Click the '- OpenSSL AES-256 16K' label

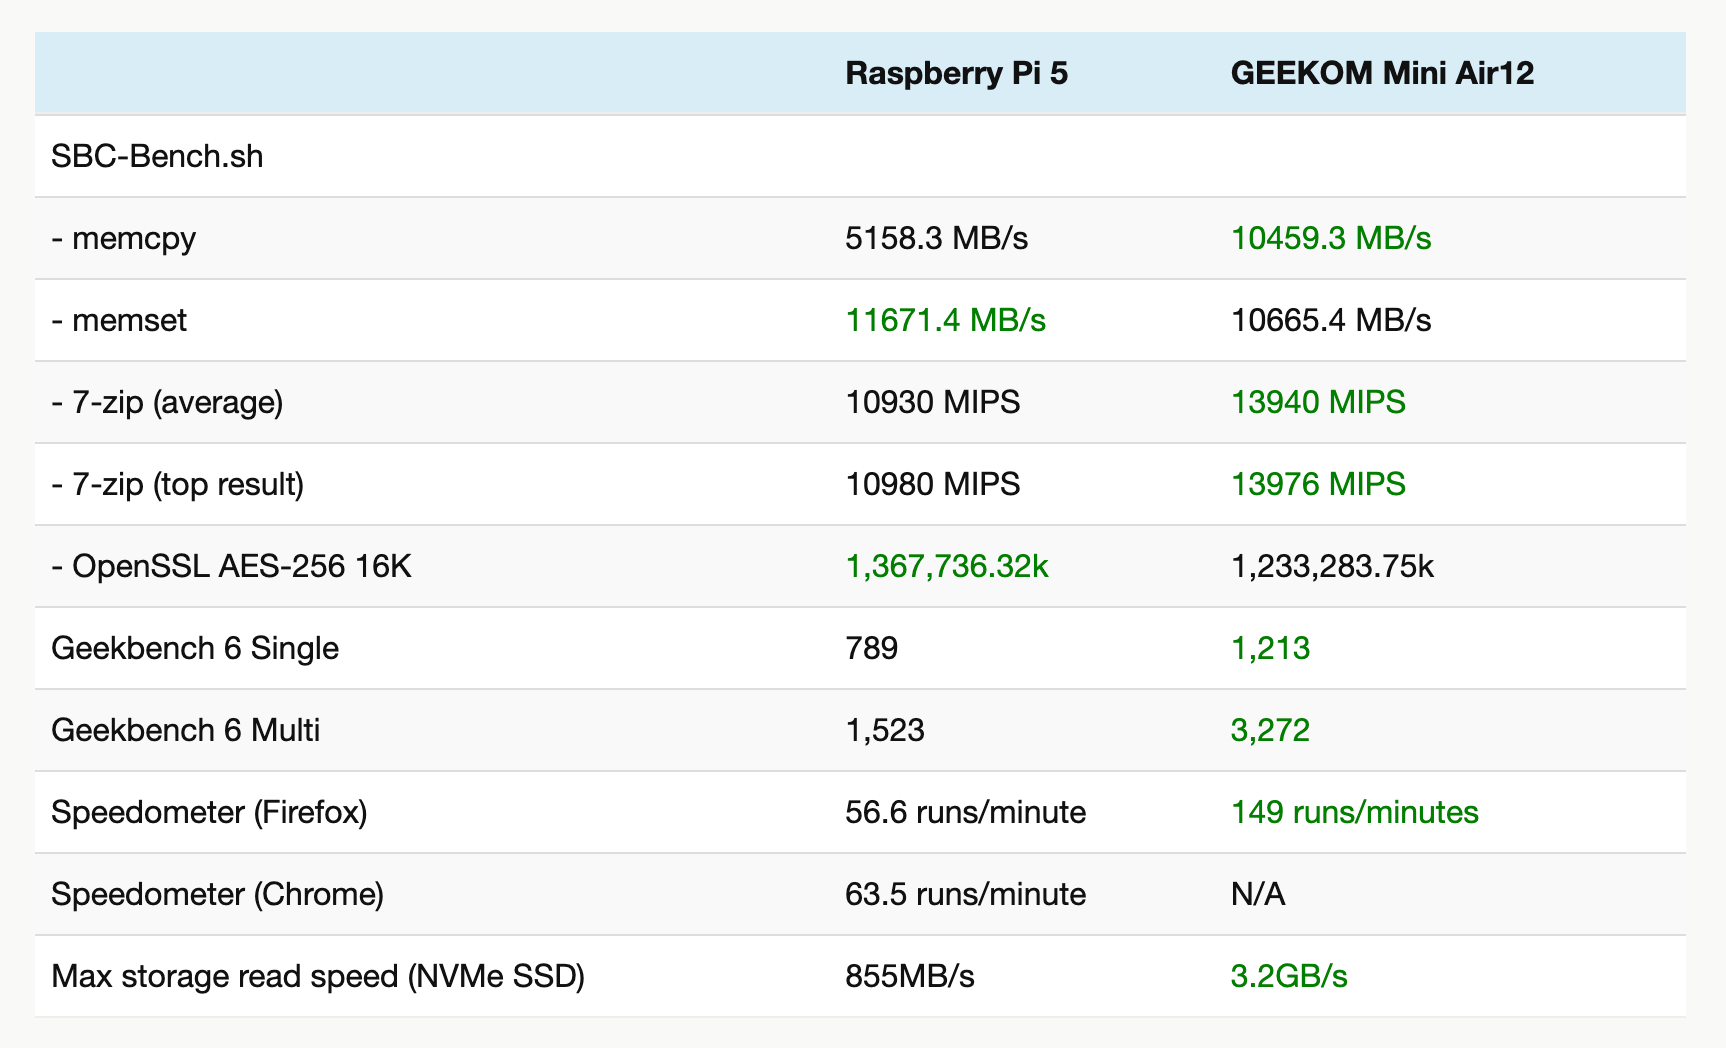[231, 566]
